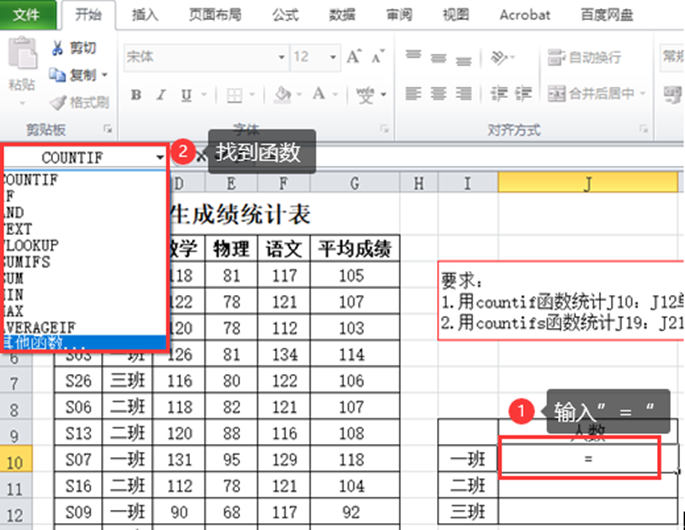This screenshot has width=685, height=530.
Task: Increase font size with larger A
Action: pos(354,56)
